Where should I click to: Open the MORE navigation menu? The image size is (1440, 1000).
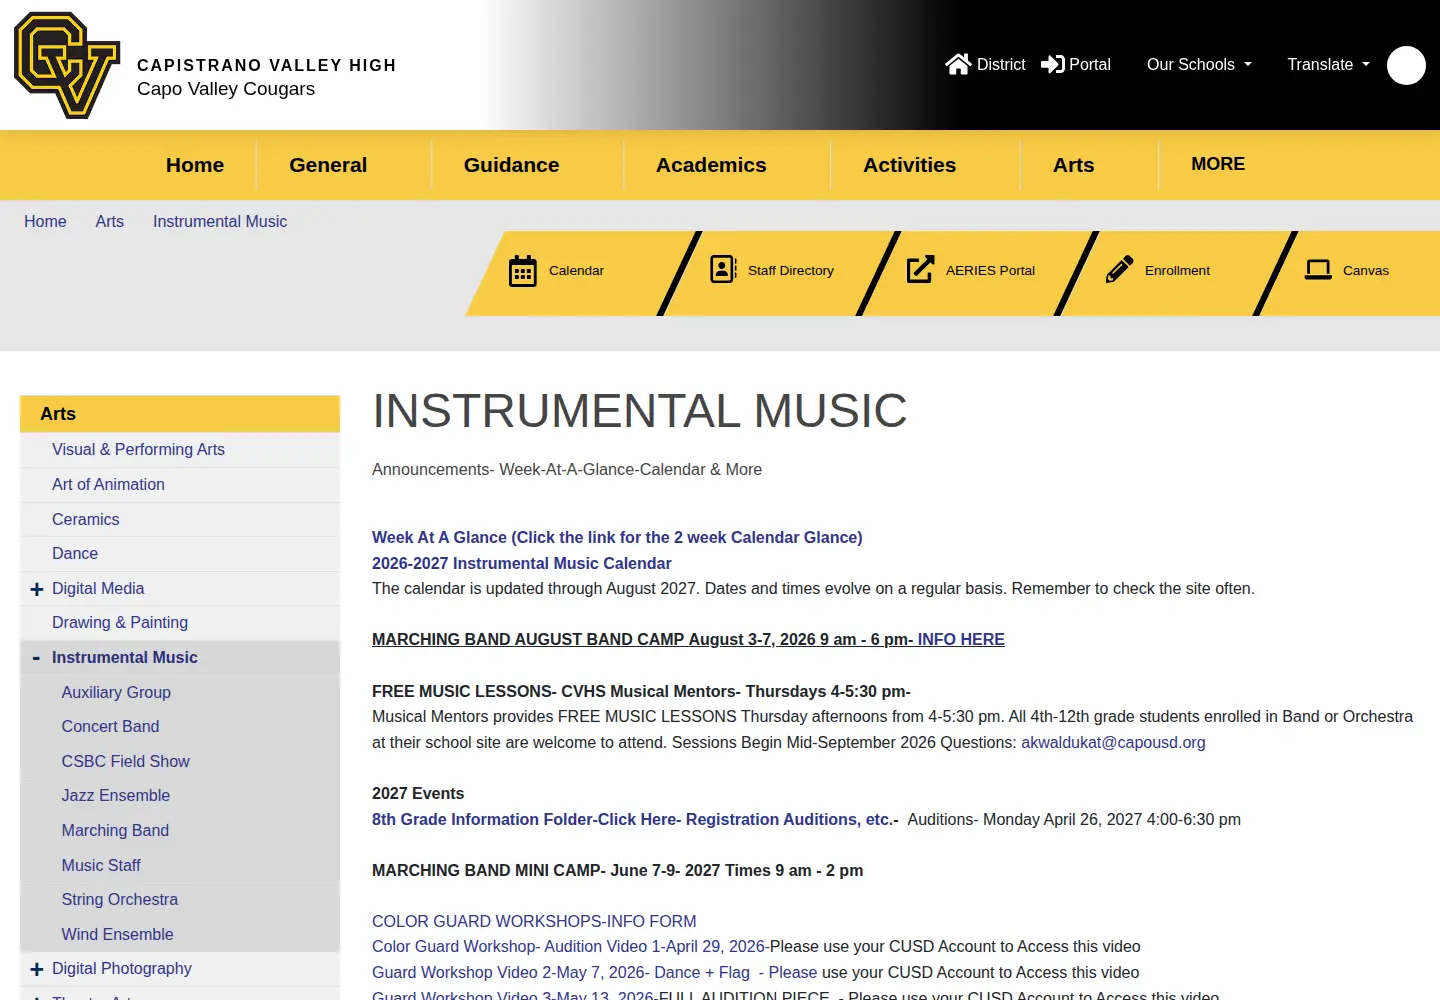(x=1218, y=164)
